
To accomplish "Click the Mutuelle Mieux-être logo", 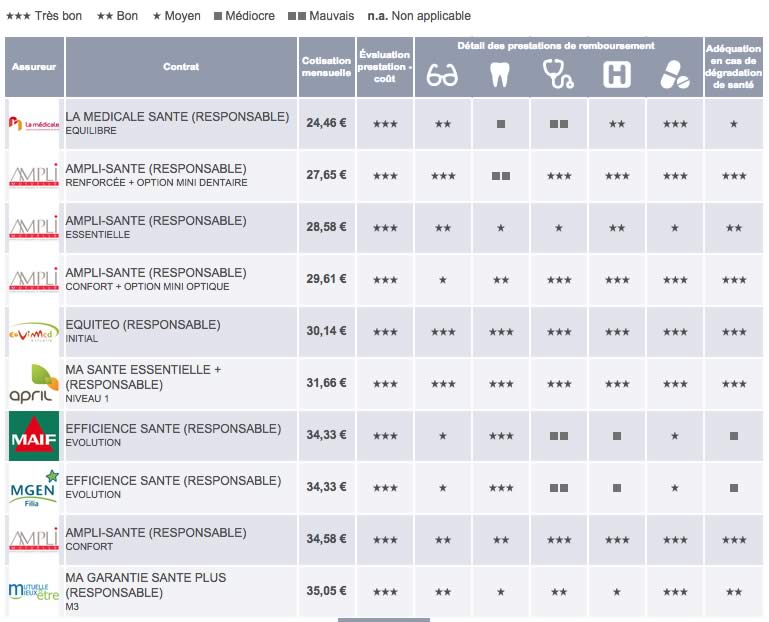I will coord(33,592).
